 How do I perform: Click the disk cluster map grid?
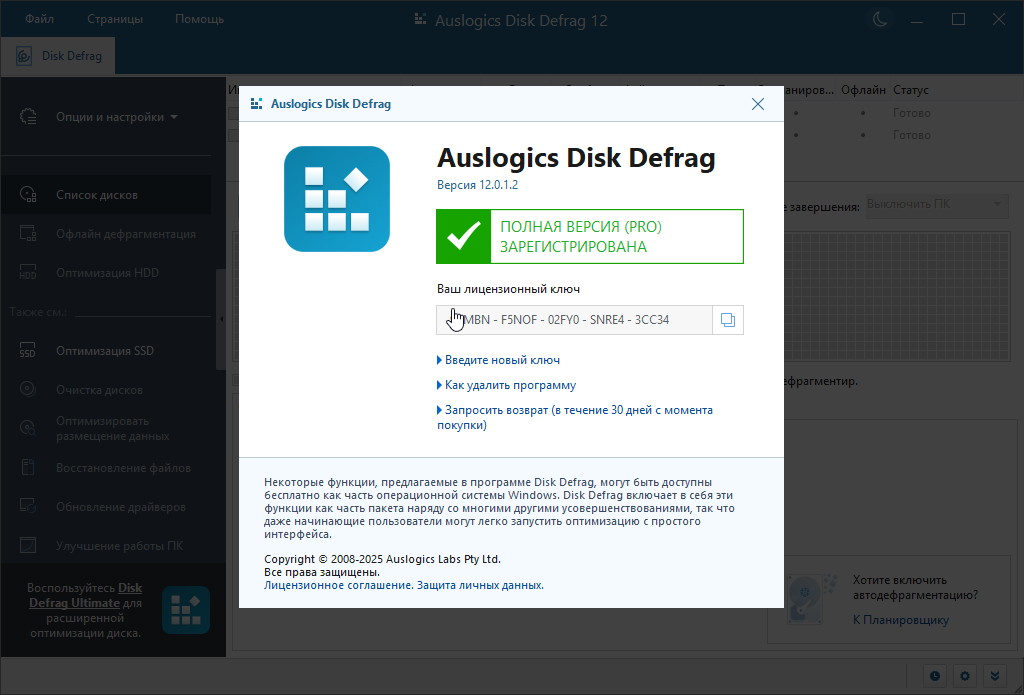pos(897,296)
